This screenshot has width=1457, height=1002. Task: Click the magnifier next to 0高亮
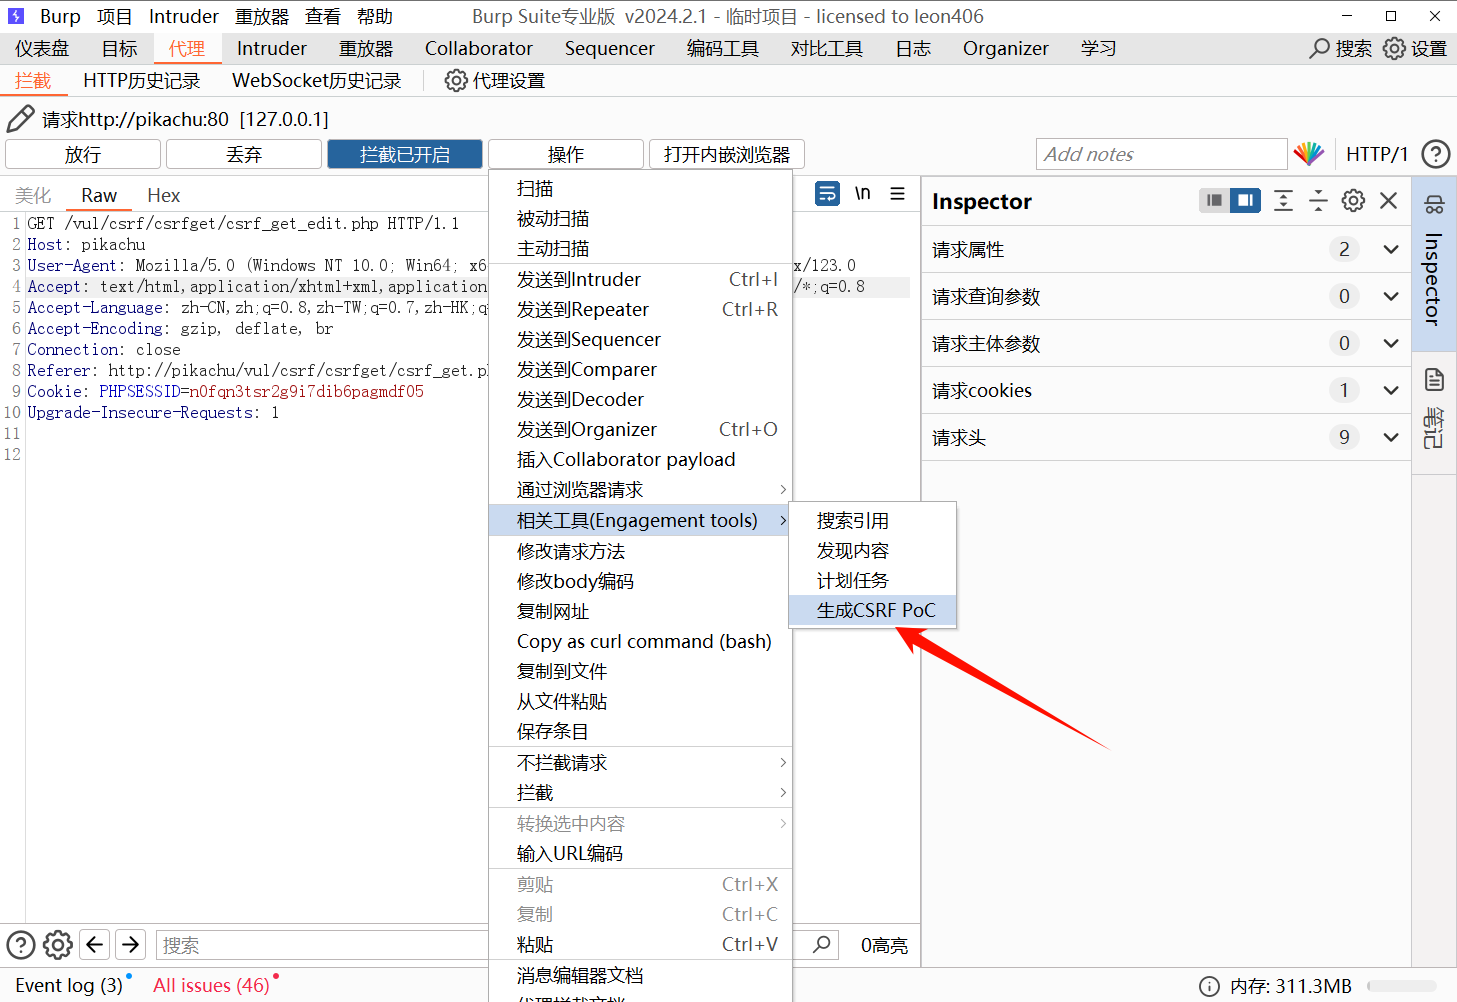(822, 945)
